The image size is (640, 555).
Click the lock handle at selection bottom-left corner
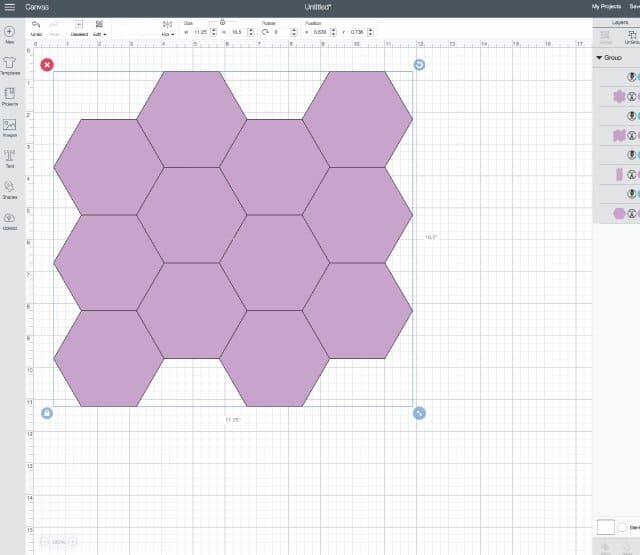(47, 413)
